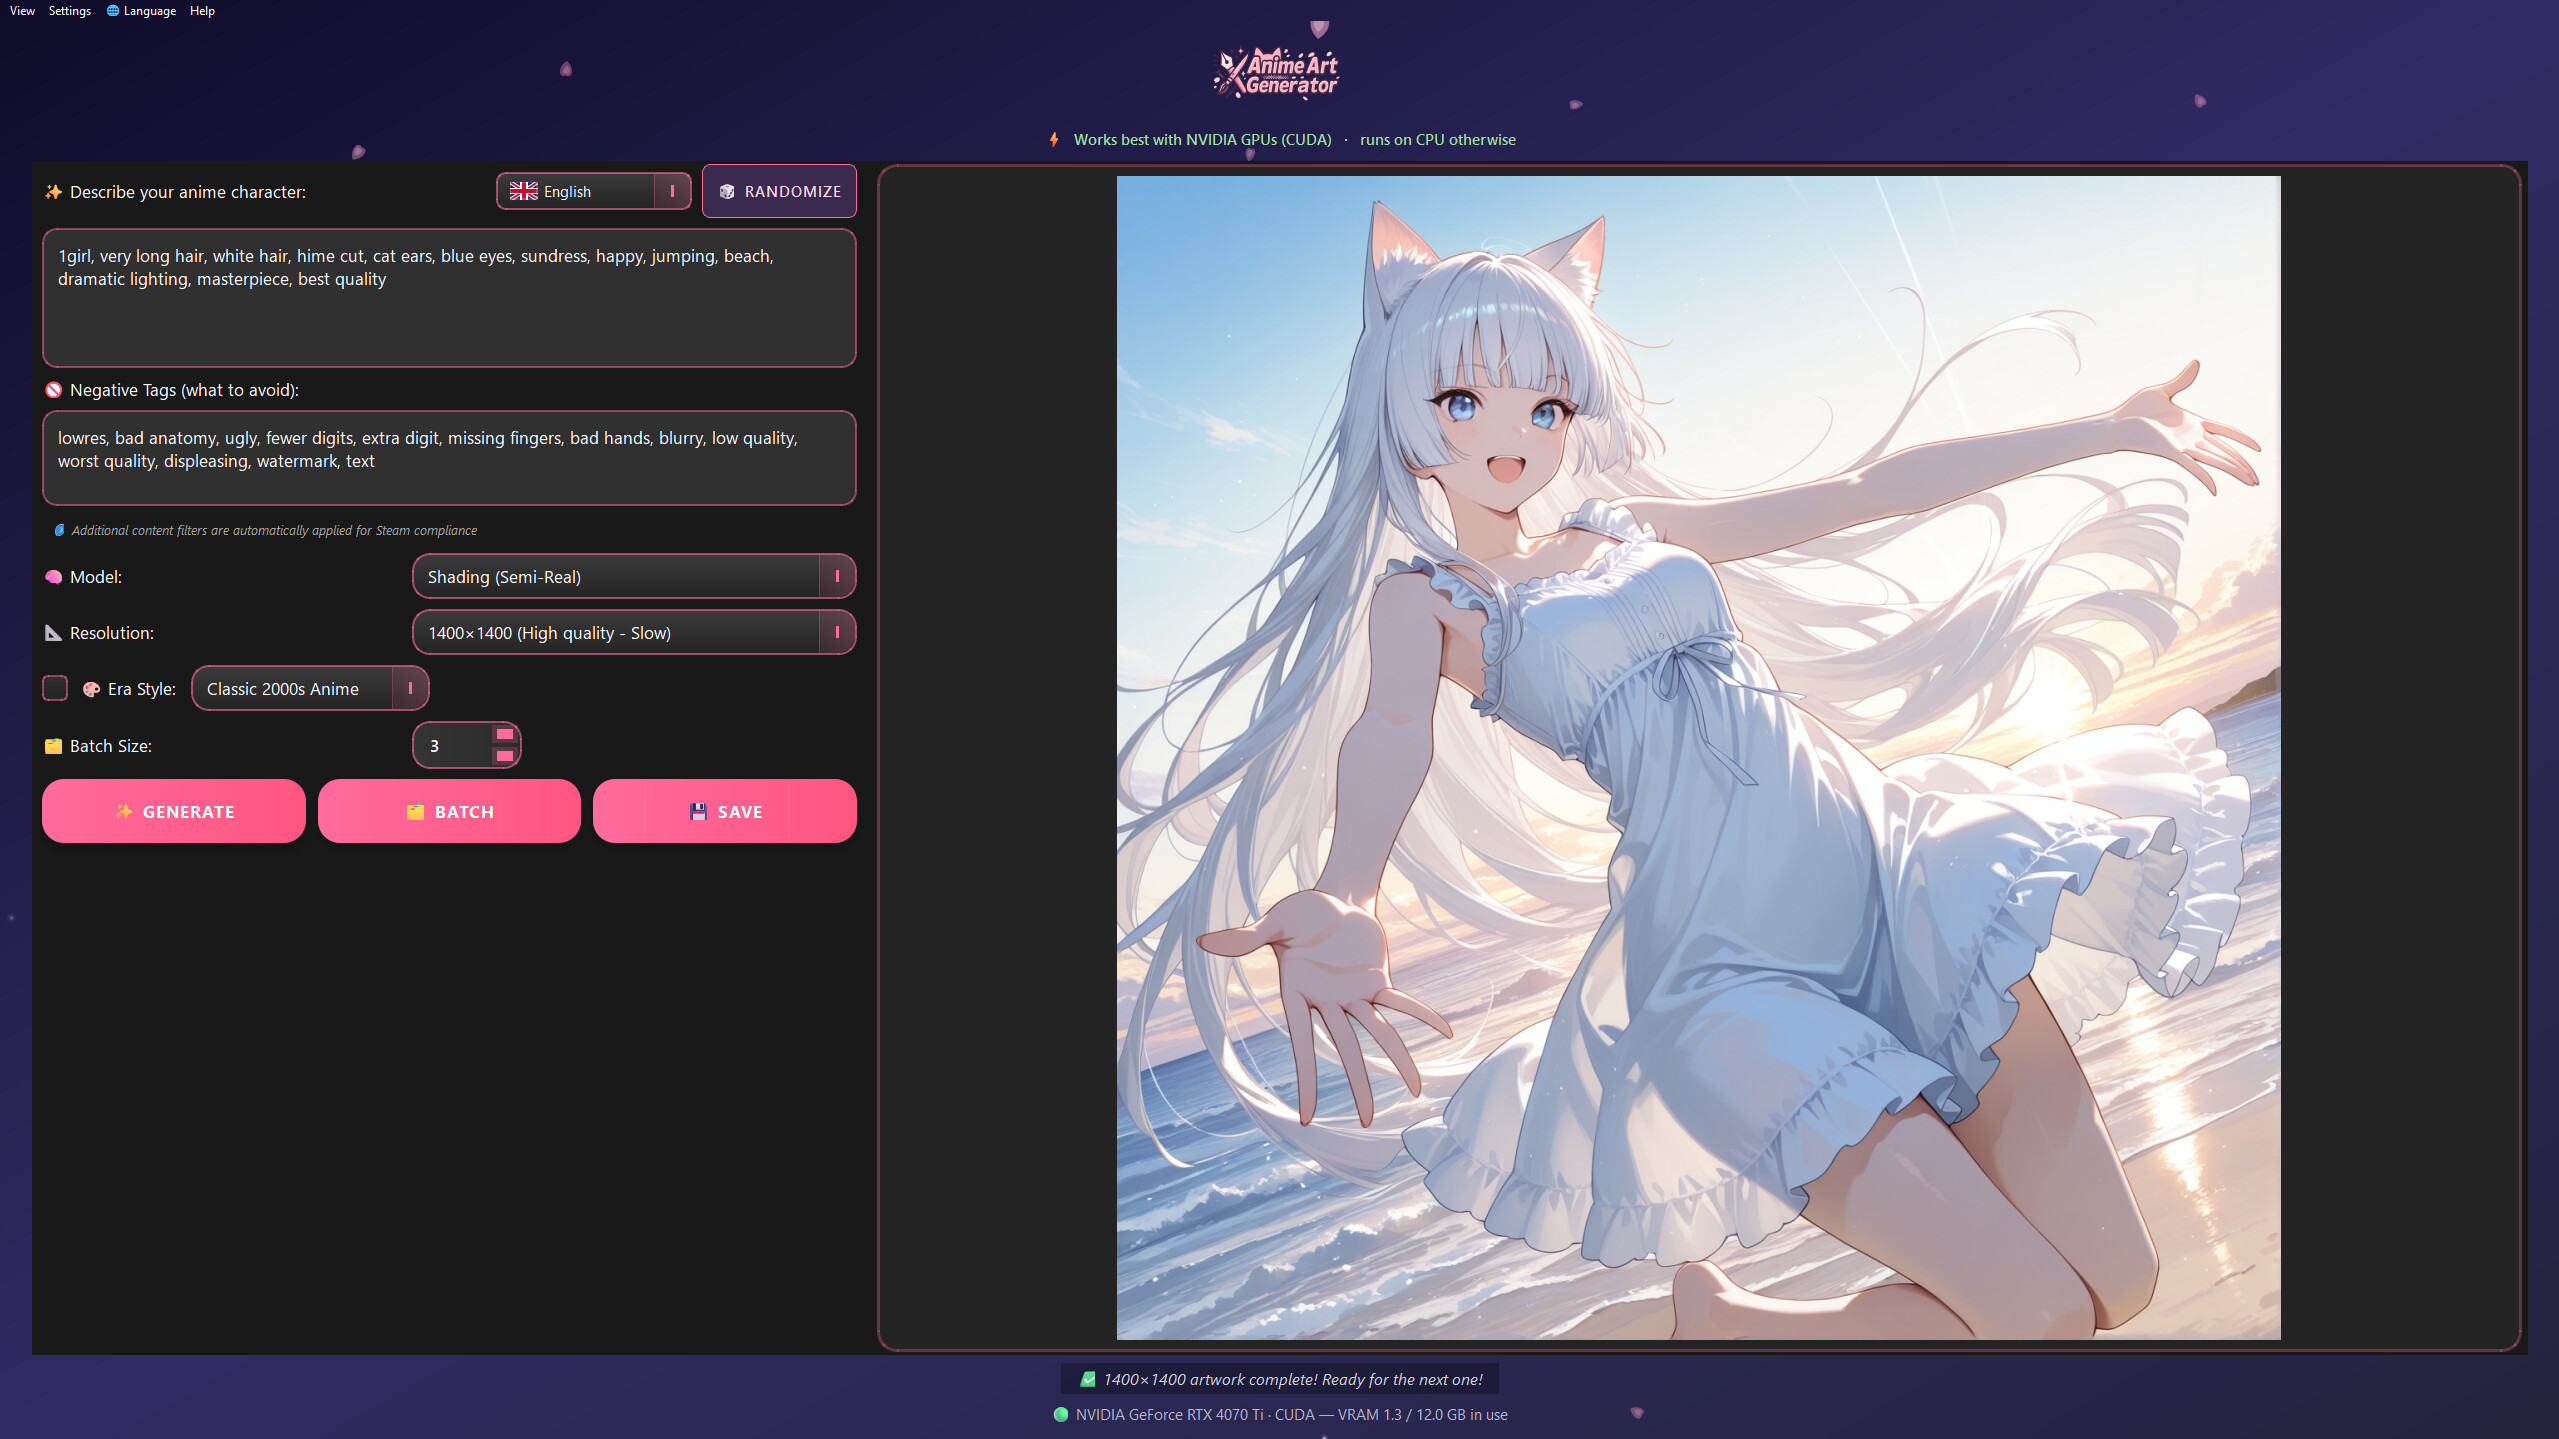The image size is (2559, 1439).
Task: Click into the Negative Tags text box
Action: click(x=449, y=458)
